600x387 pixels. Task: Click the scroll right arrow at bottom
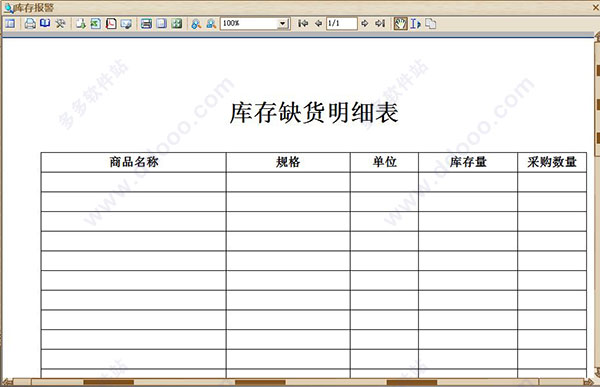pos(589,382)
